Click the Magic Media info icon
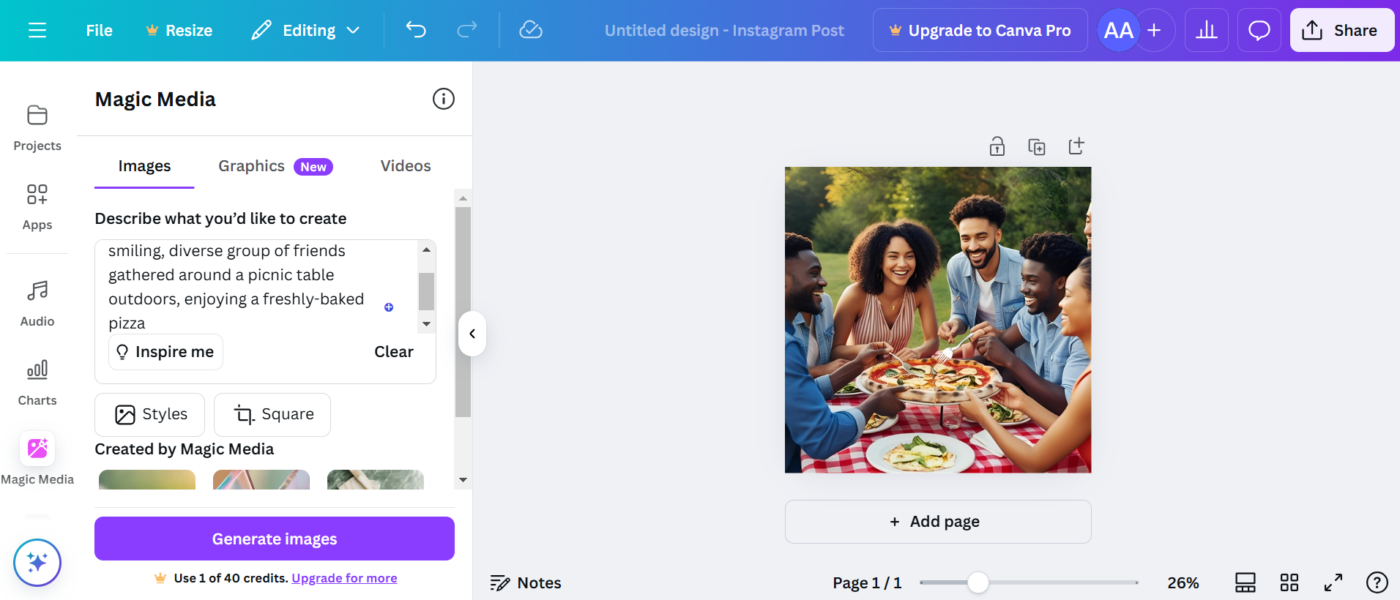The image size is (1400, 600). click(x=443, y=98)
